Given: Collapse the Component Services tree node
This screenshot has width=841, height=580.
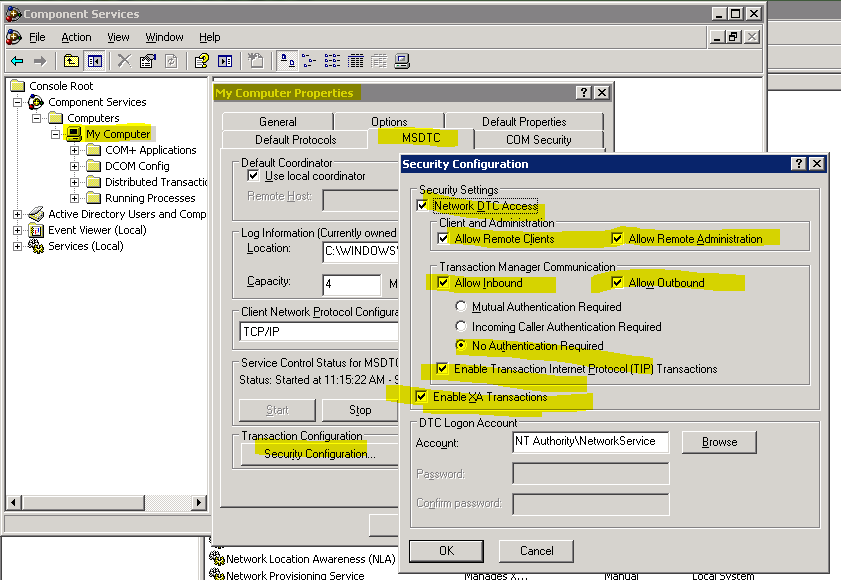Looking at the screenshot, I should [x=18, y=102].
